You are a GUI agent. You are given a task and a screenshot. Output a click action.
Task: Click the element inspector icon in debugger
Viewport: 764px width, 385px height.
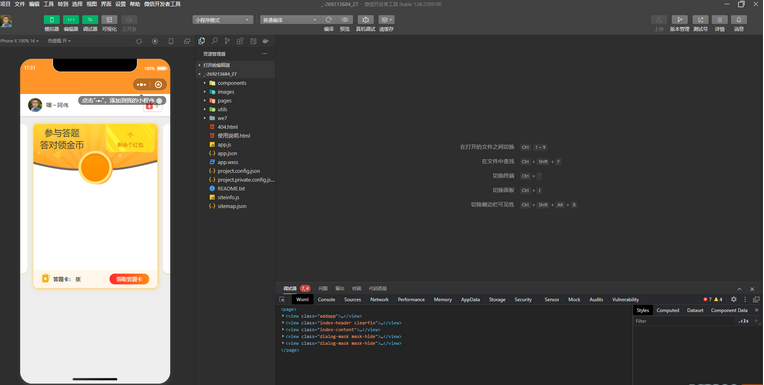pyautogui.click(x=282, y=300)
